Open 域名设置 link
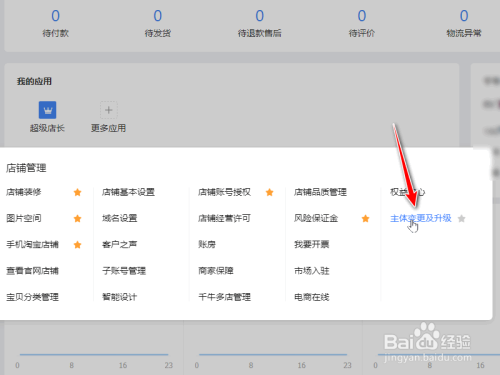Image resolution: width=500 pixels, height=375 pixels. click(120, 218)
